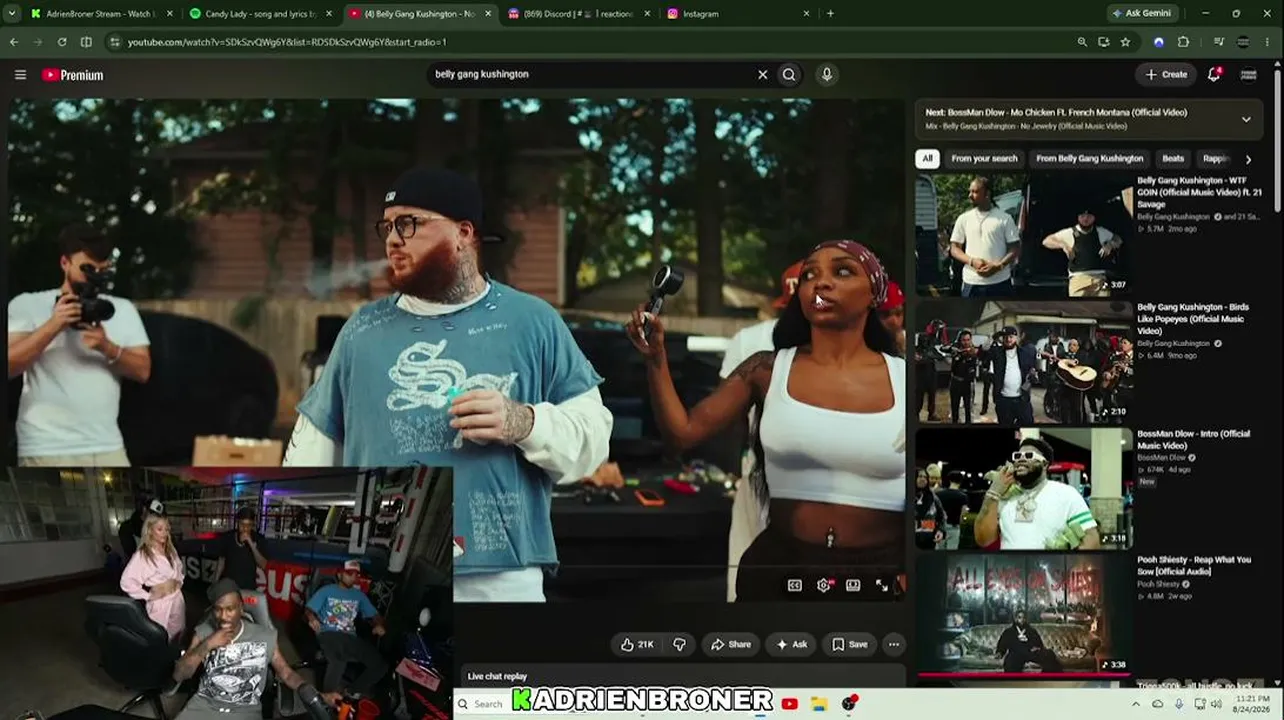Click the Create button
Screen dimensions: 1284x720
1166,74
